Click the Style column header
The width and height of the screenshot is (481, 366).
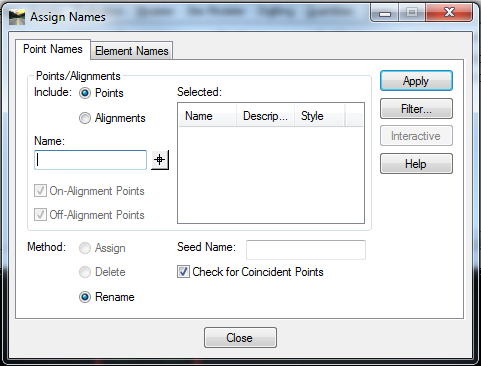pyautogui.click(x=319, y=116)
